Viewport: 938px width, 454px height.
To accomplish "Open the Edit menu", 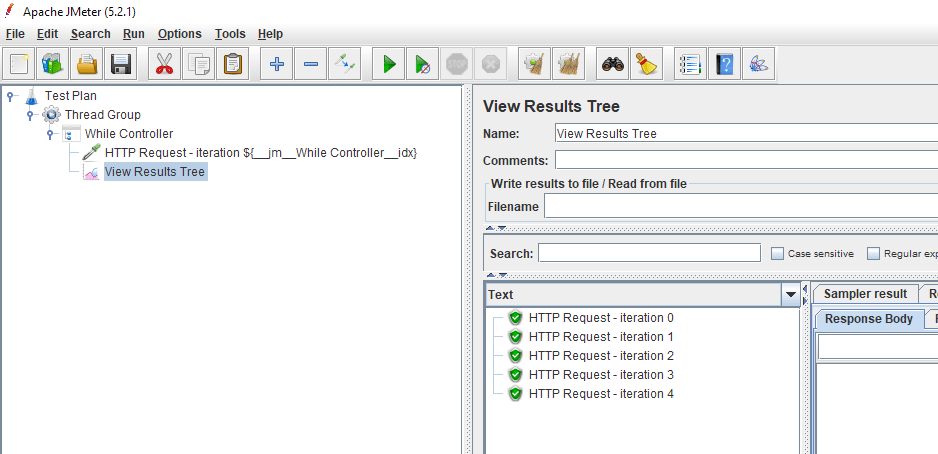I will click(47, 34).
